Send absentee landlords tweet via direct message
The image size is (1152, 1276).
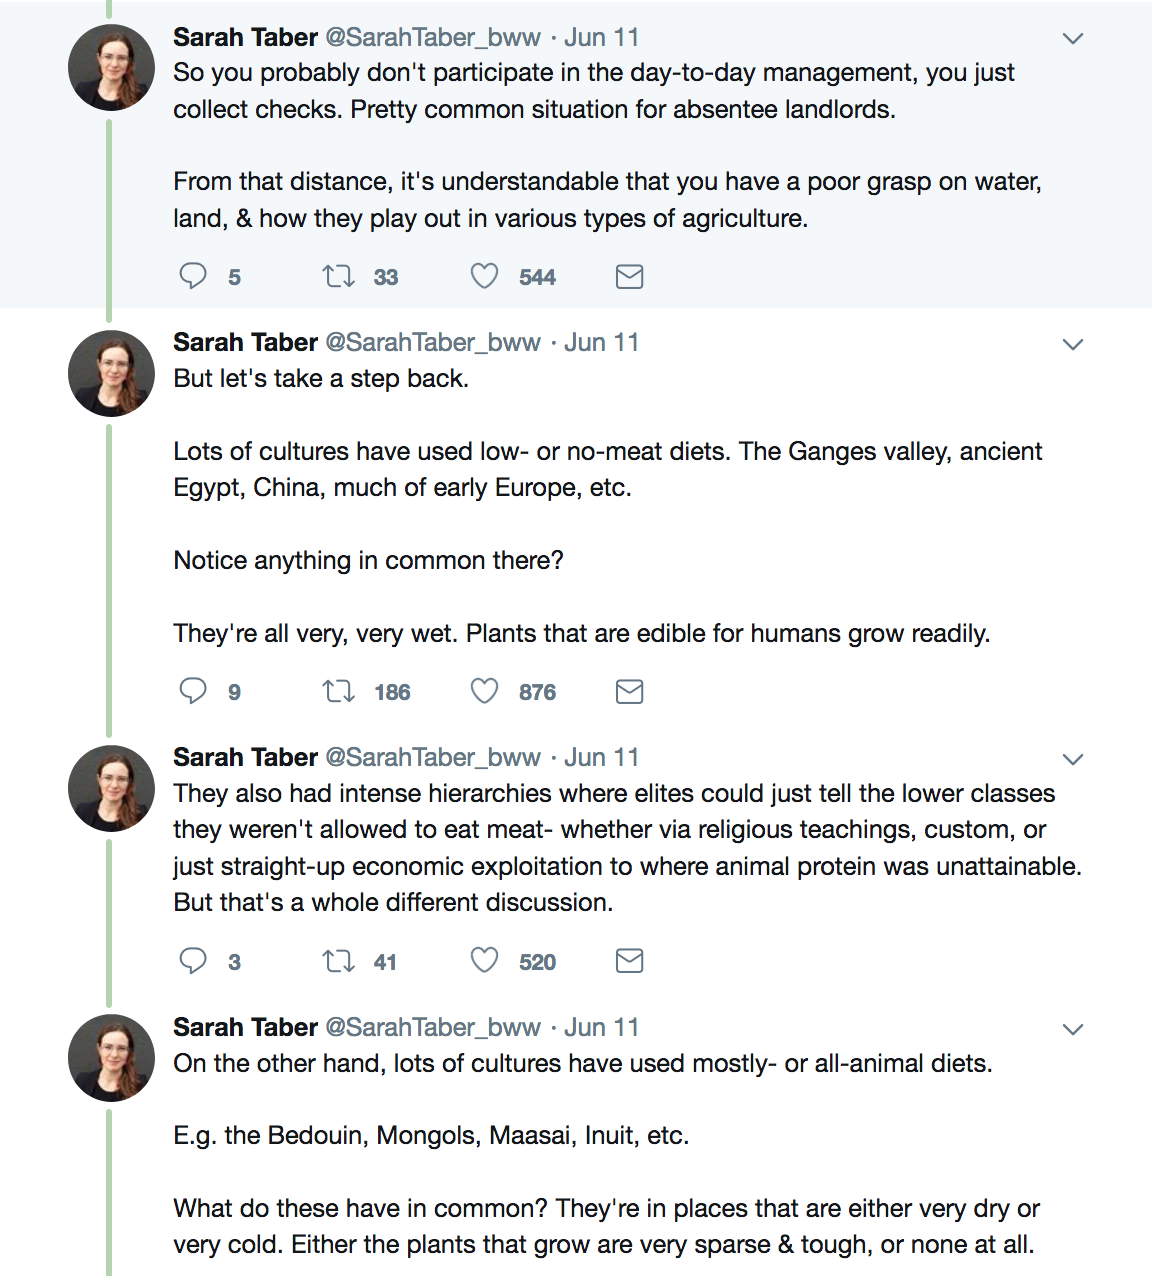point(629,276)
